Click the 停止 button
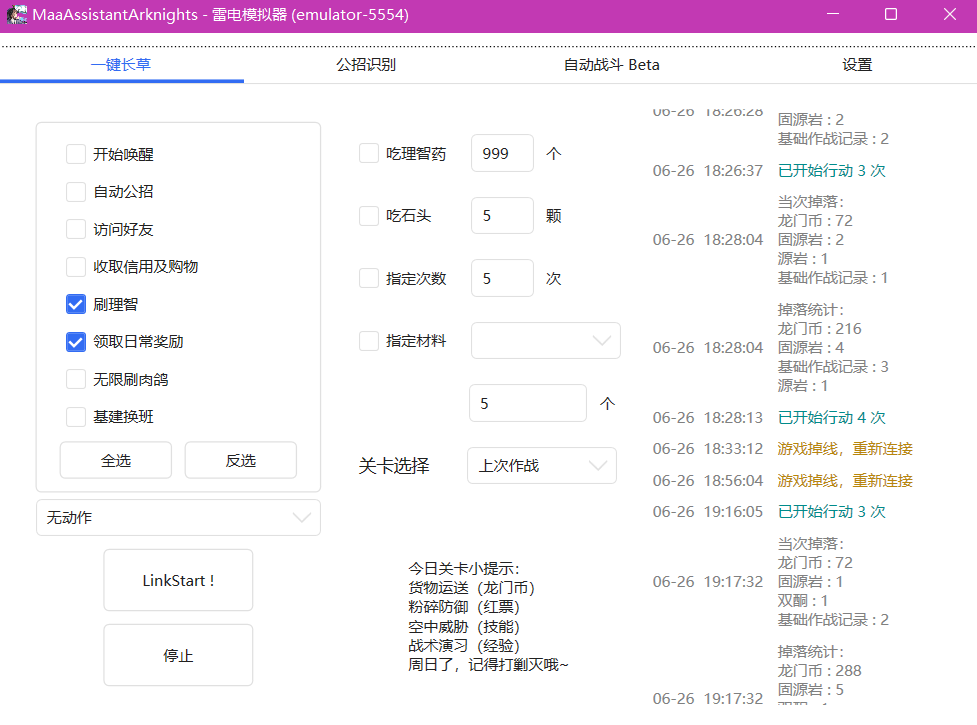Screen dimensions: 977x725 click(x=178, y=655)
